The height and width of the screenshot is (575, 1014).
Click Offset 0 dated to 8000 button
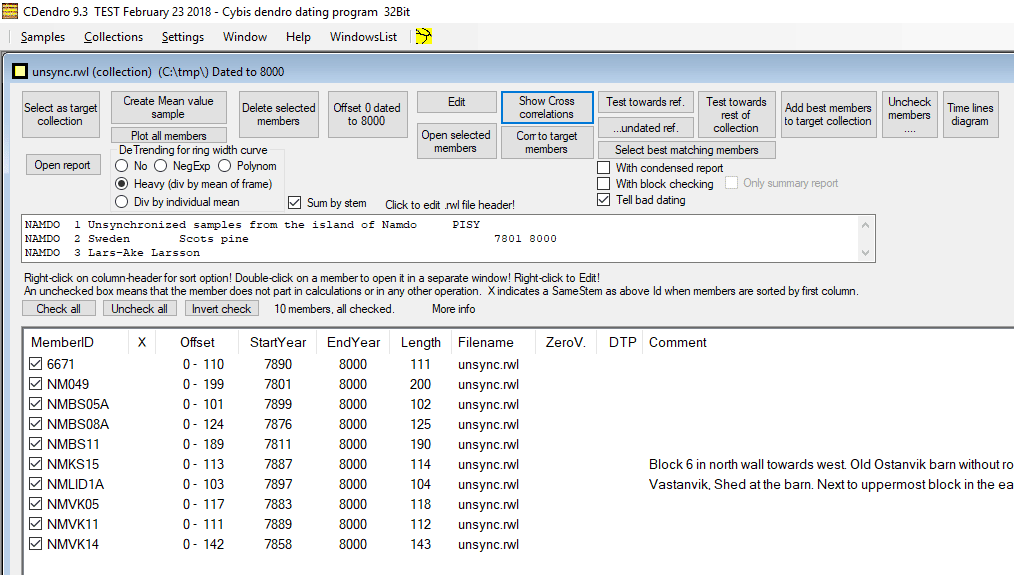coord(367,114)
